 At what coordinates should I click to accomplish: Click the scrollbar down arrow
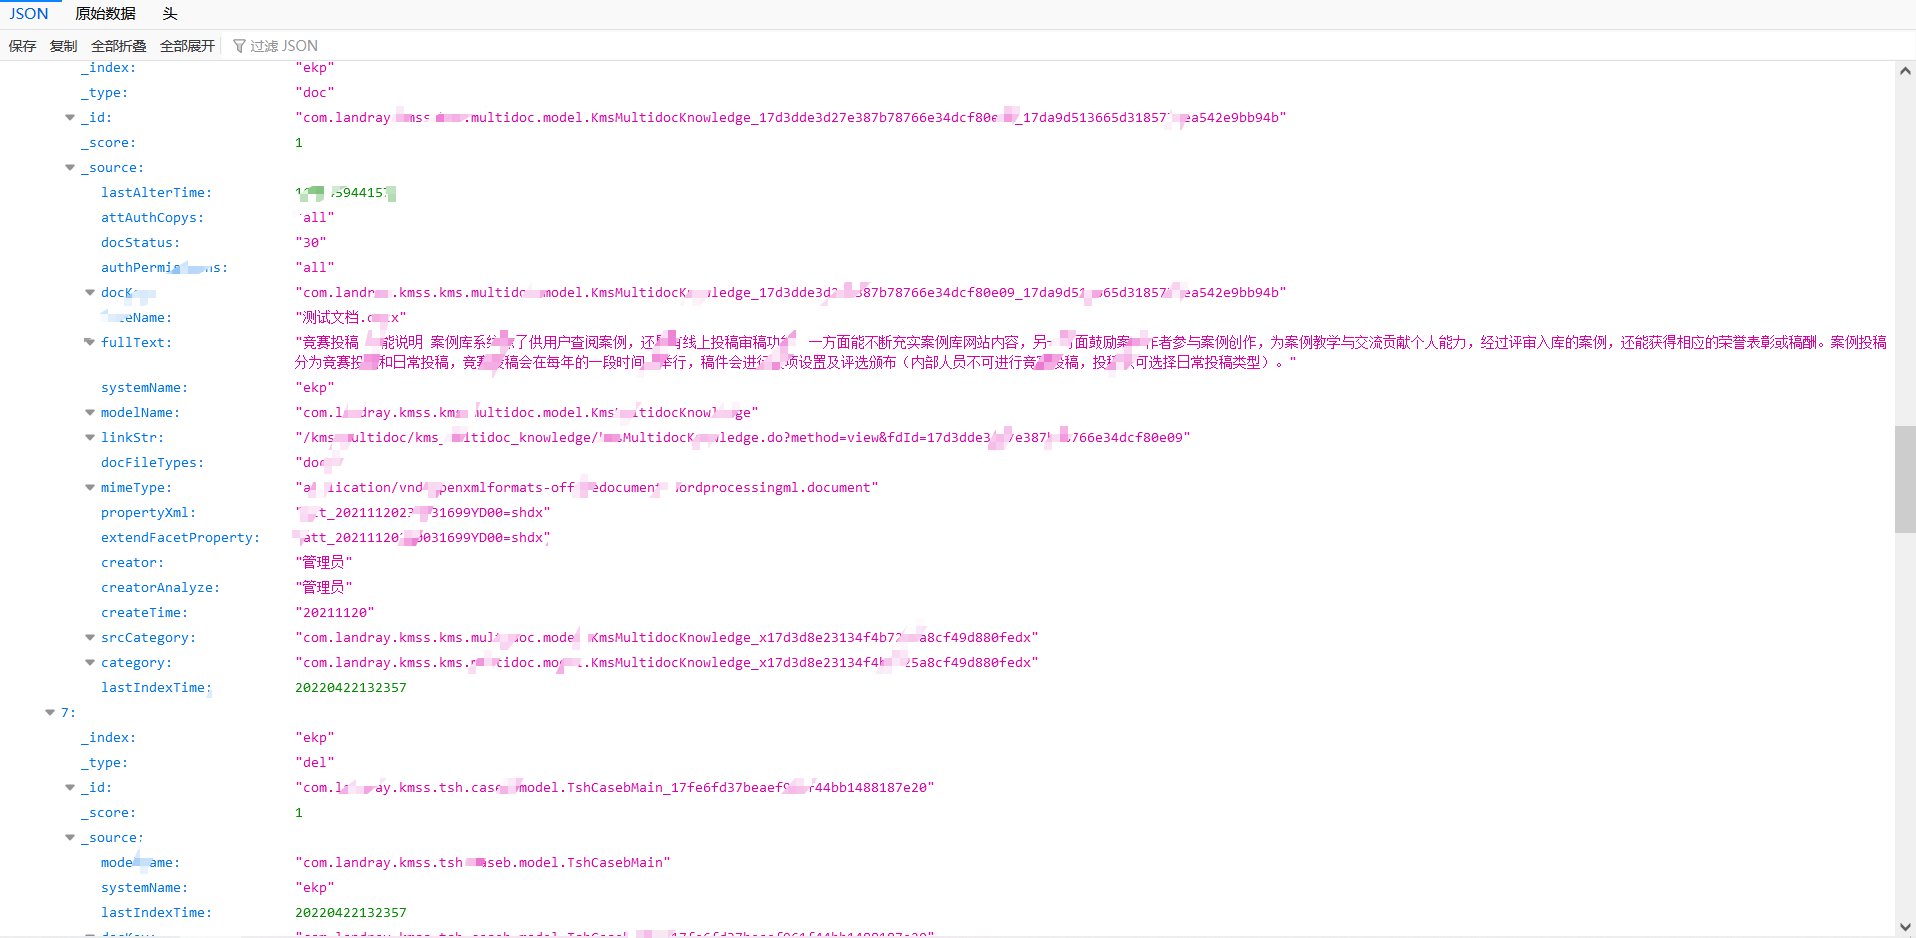coord(1905,927)
